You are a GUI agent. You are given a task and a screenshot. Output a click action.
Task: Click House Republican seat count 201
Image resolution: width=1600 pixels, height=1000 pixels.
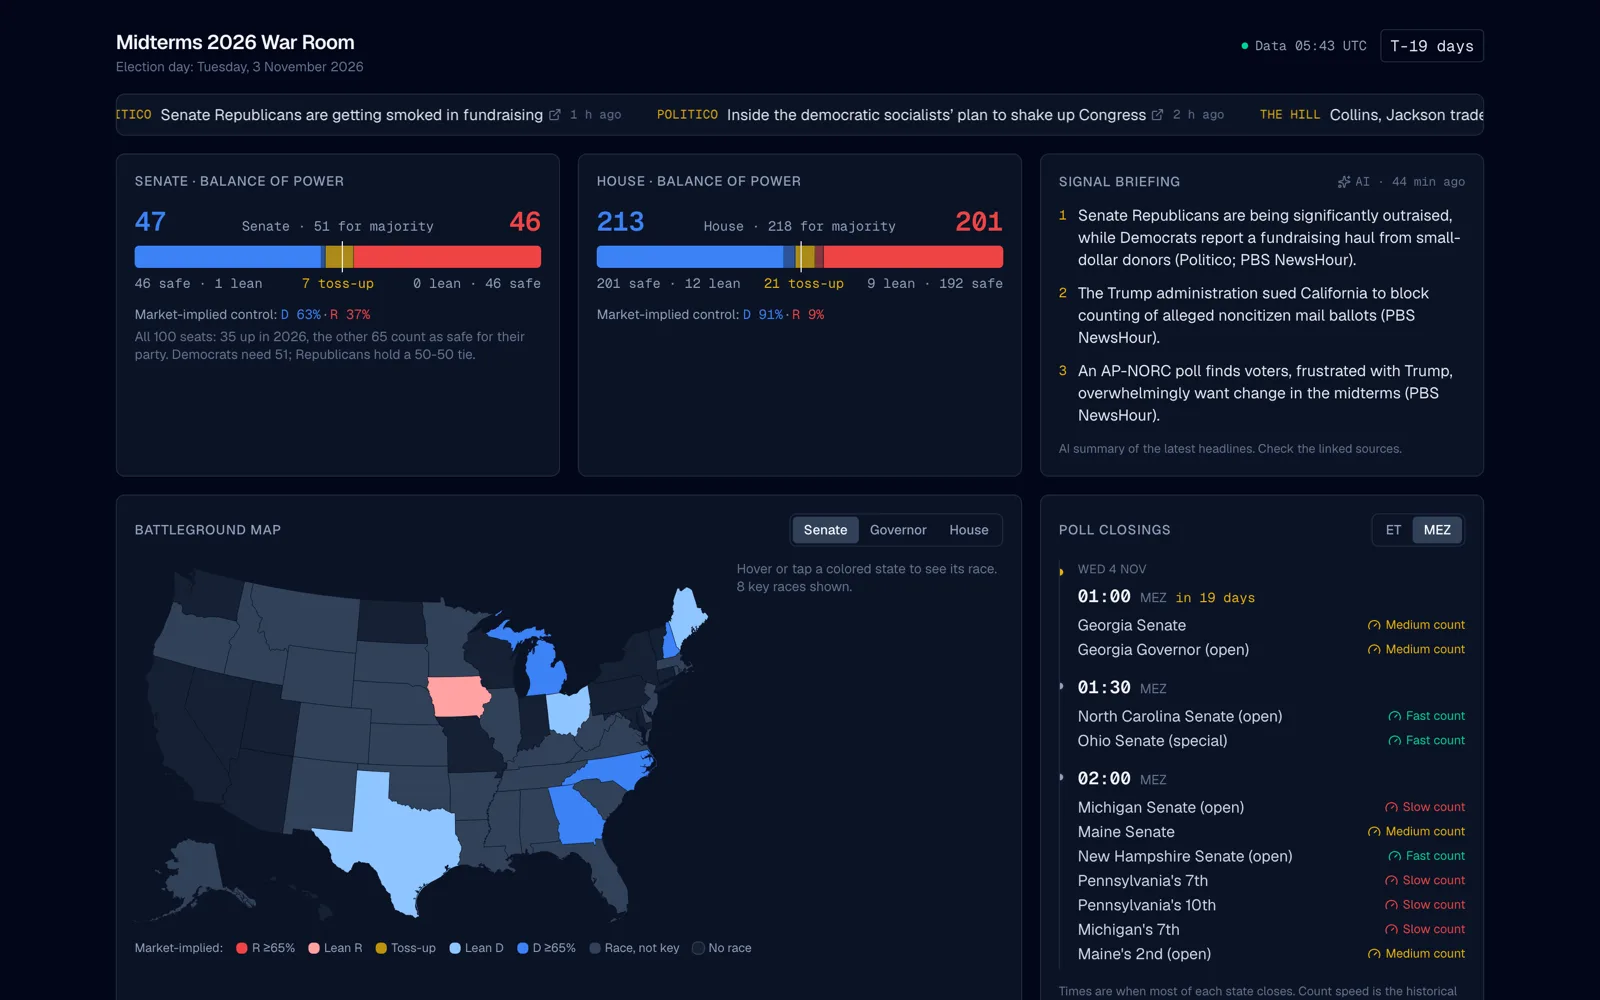(x=979, y=222)
